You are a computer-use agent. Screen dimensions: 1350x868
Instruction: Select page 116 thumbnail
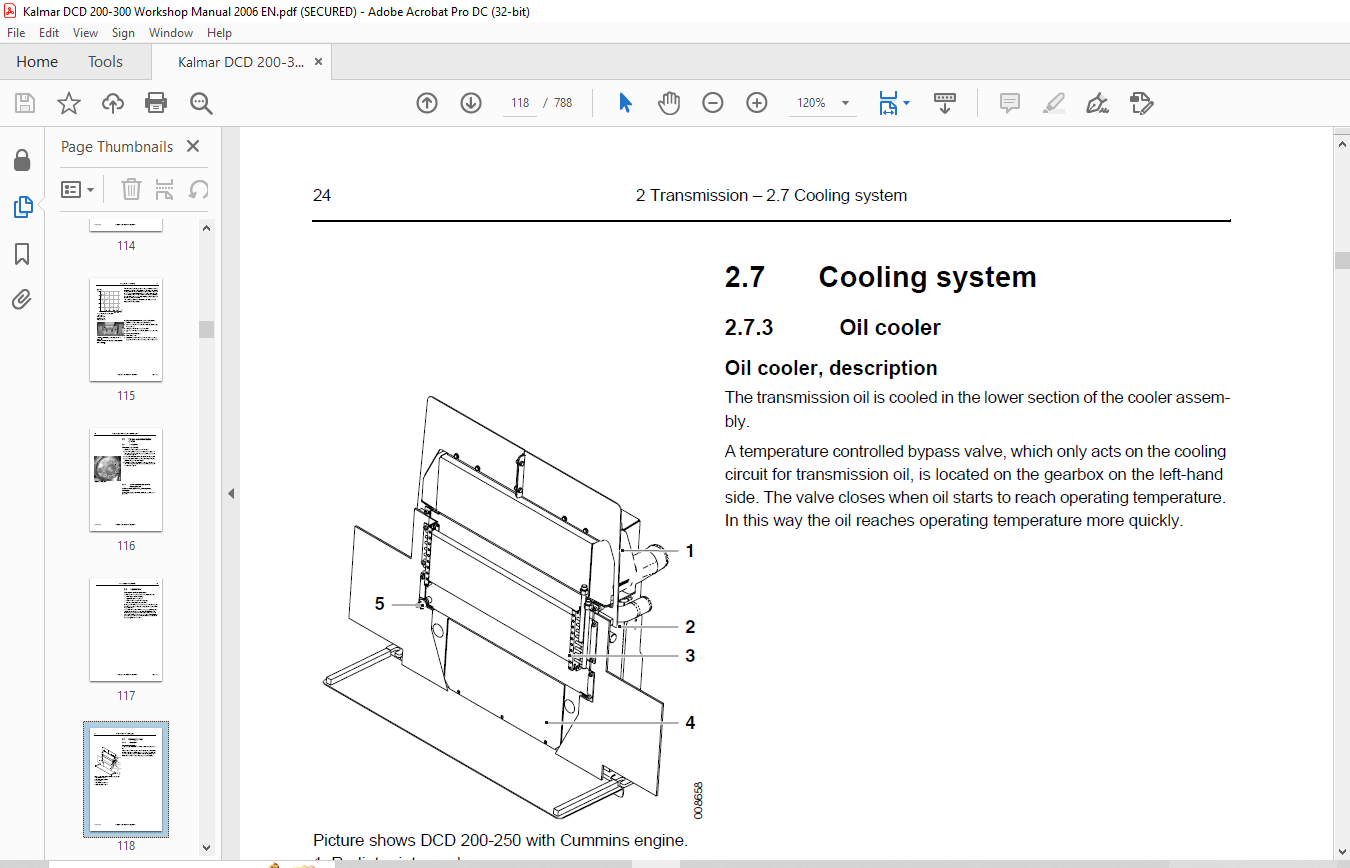click(126, 480)
